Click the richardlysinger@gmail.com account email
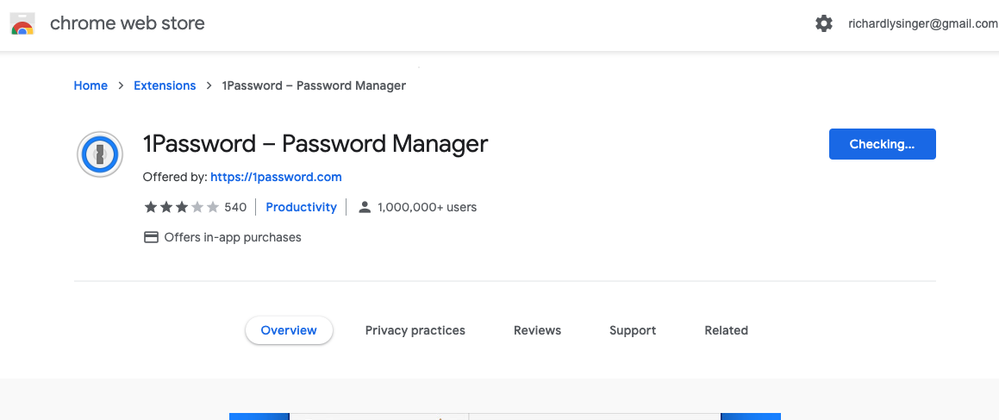 (922, 23)
